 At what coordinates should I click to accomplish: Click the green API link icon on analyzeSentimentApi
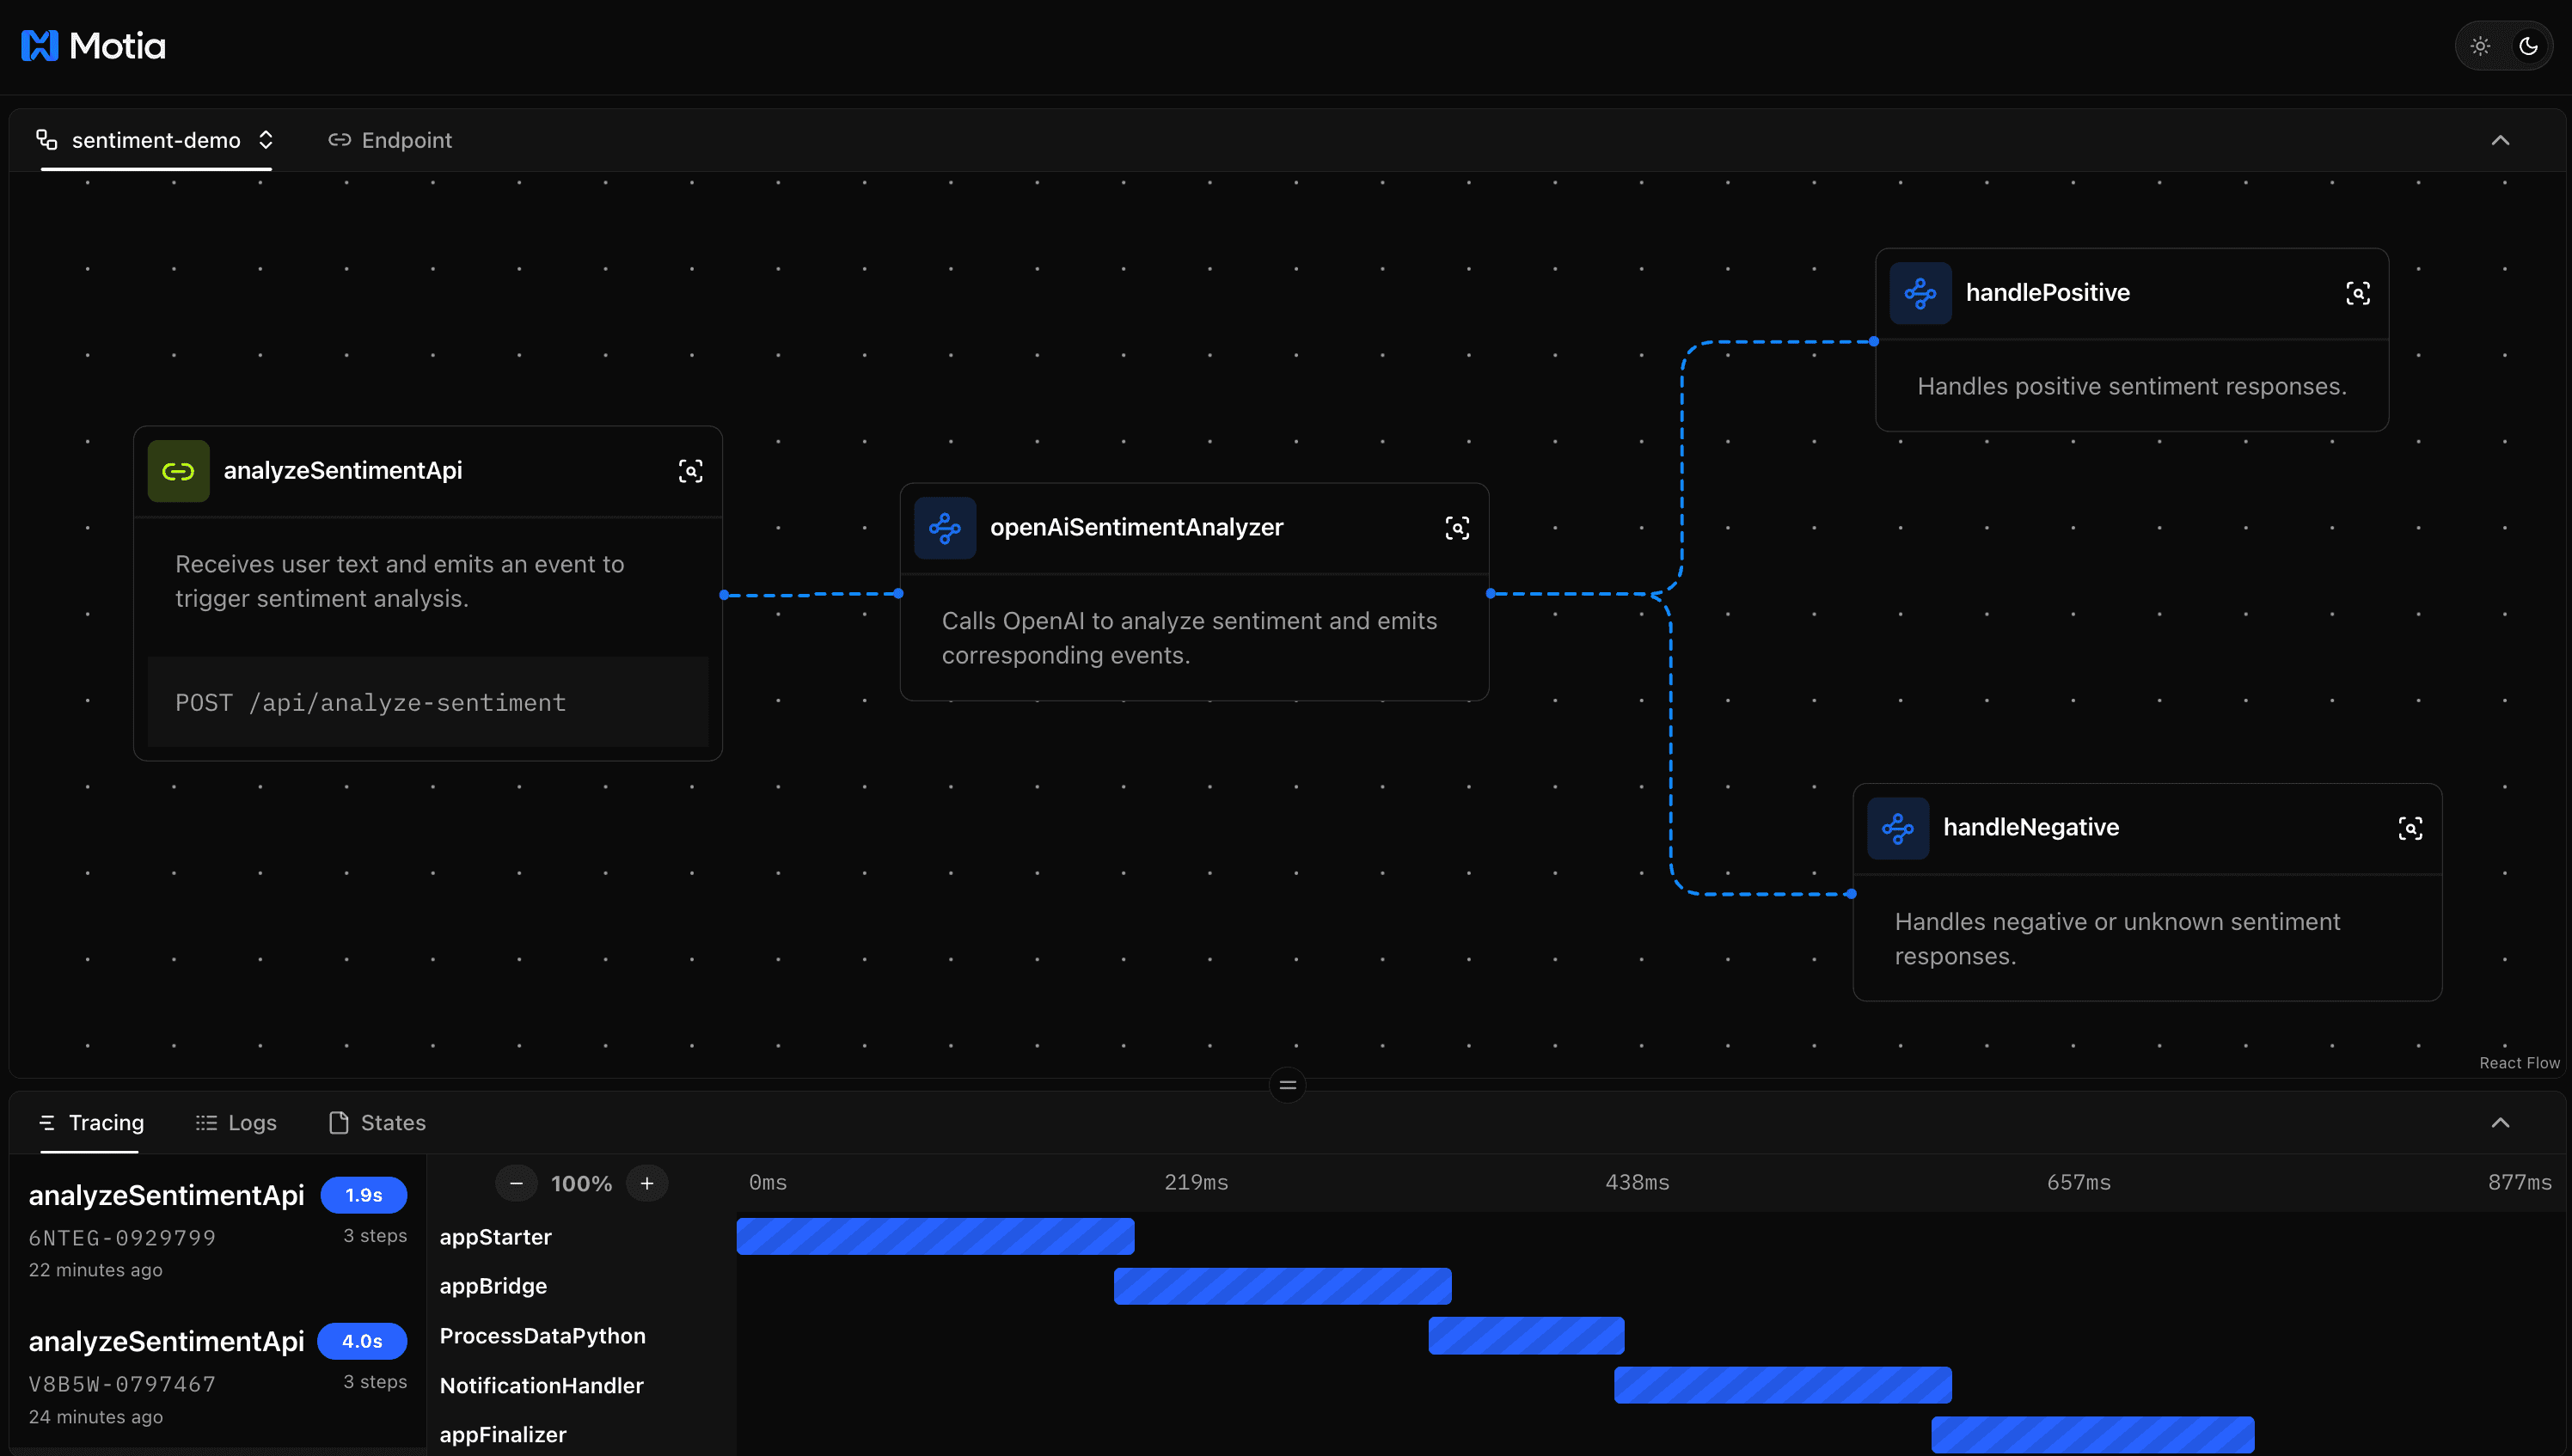pos(178,471)
